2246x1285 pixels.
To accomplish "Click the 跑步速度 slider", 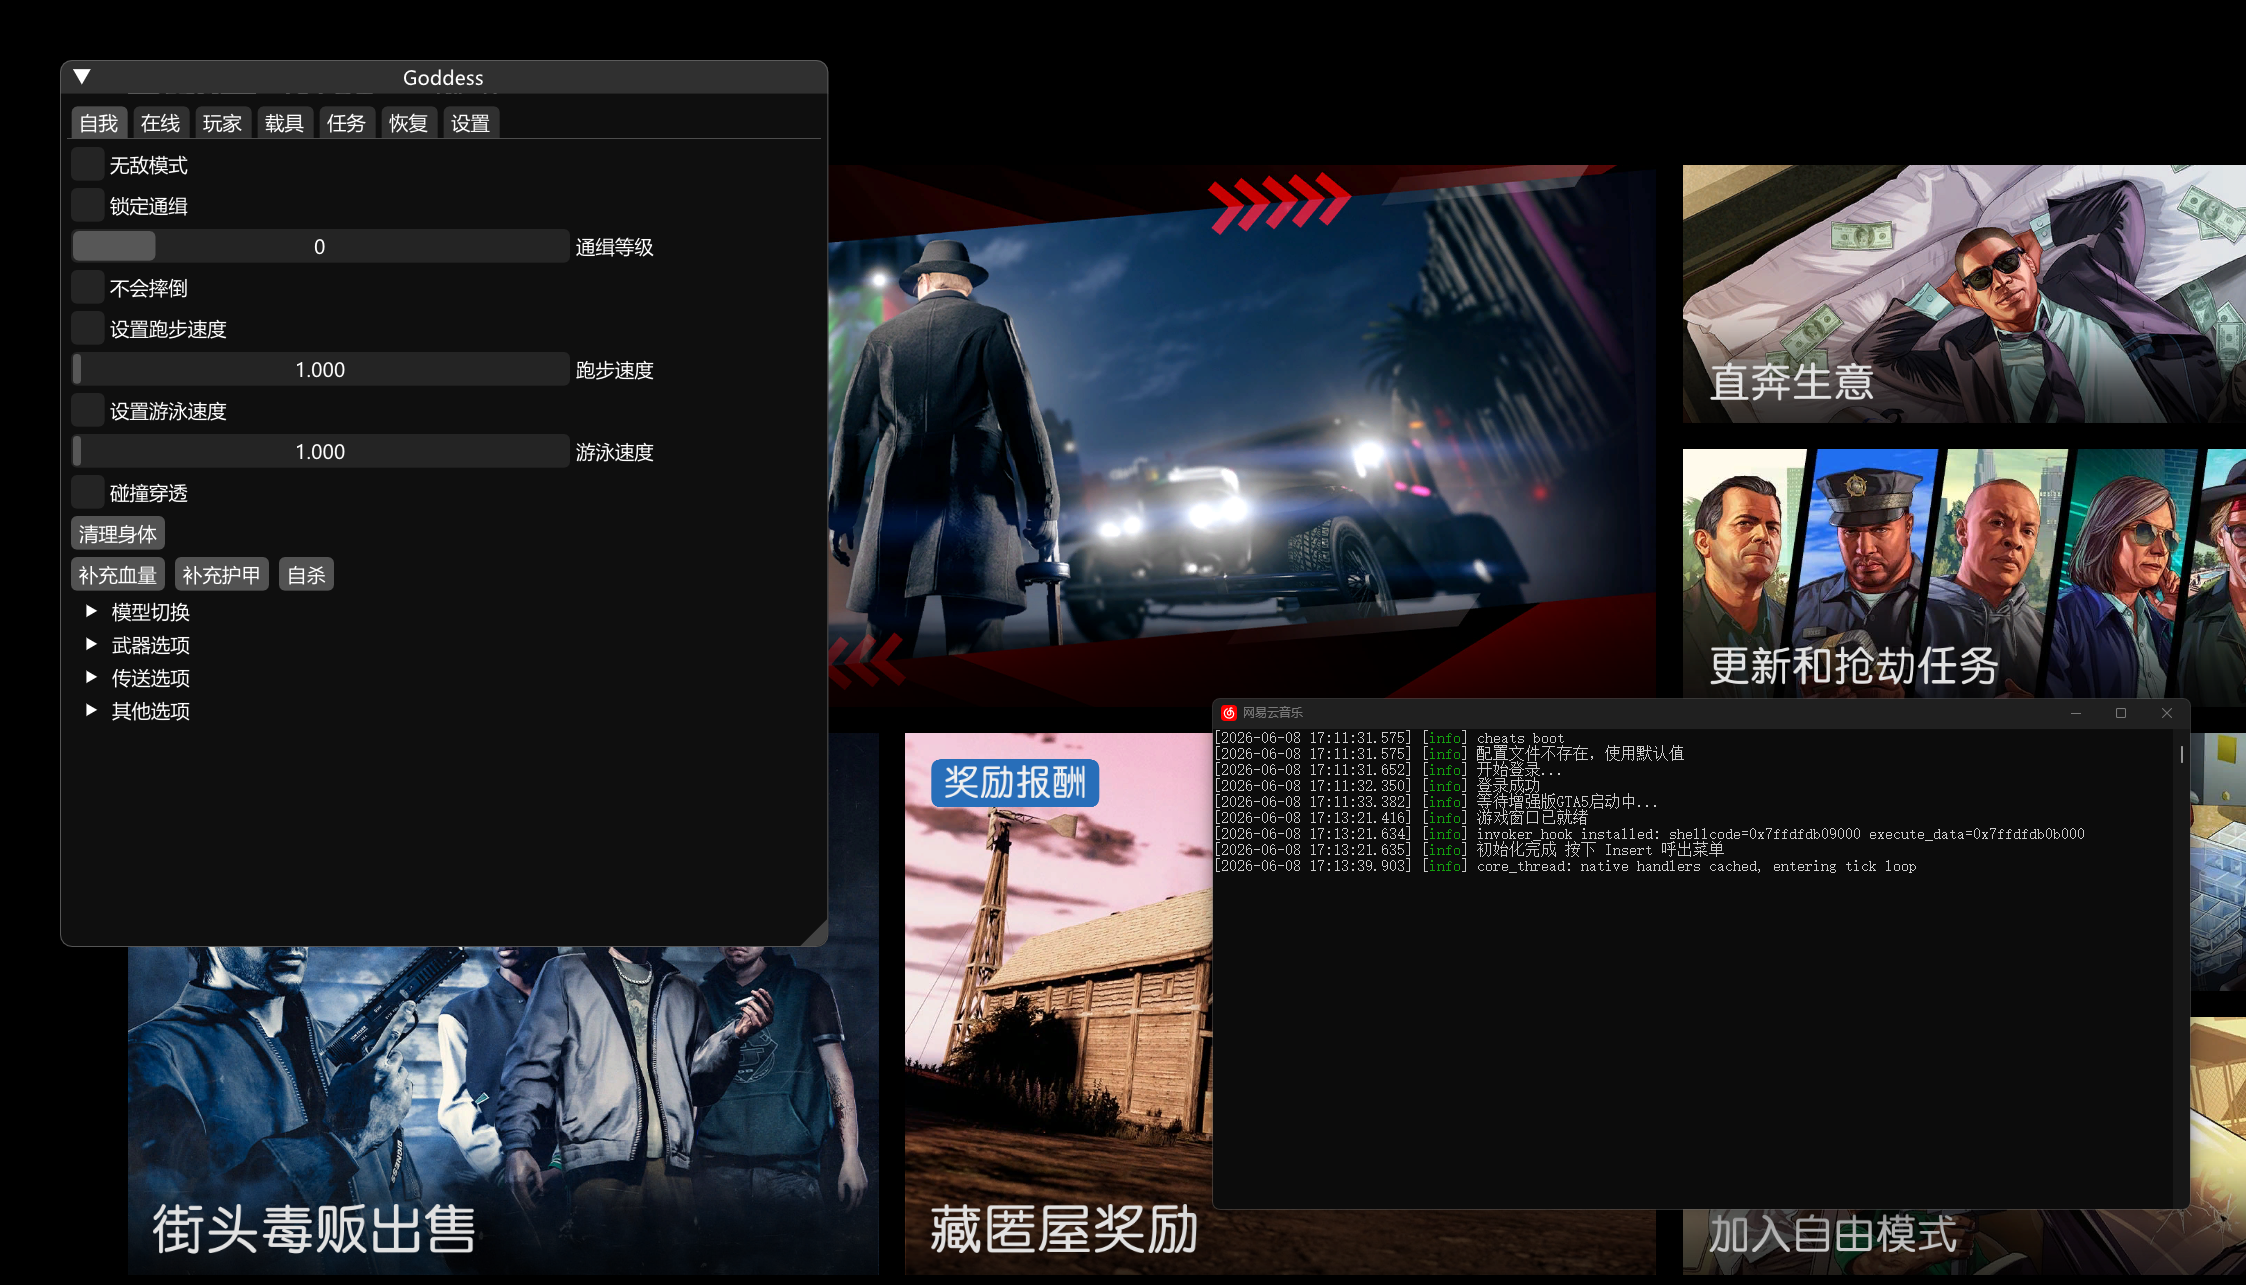I will [x=320, y=370].
